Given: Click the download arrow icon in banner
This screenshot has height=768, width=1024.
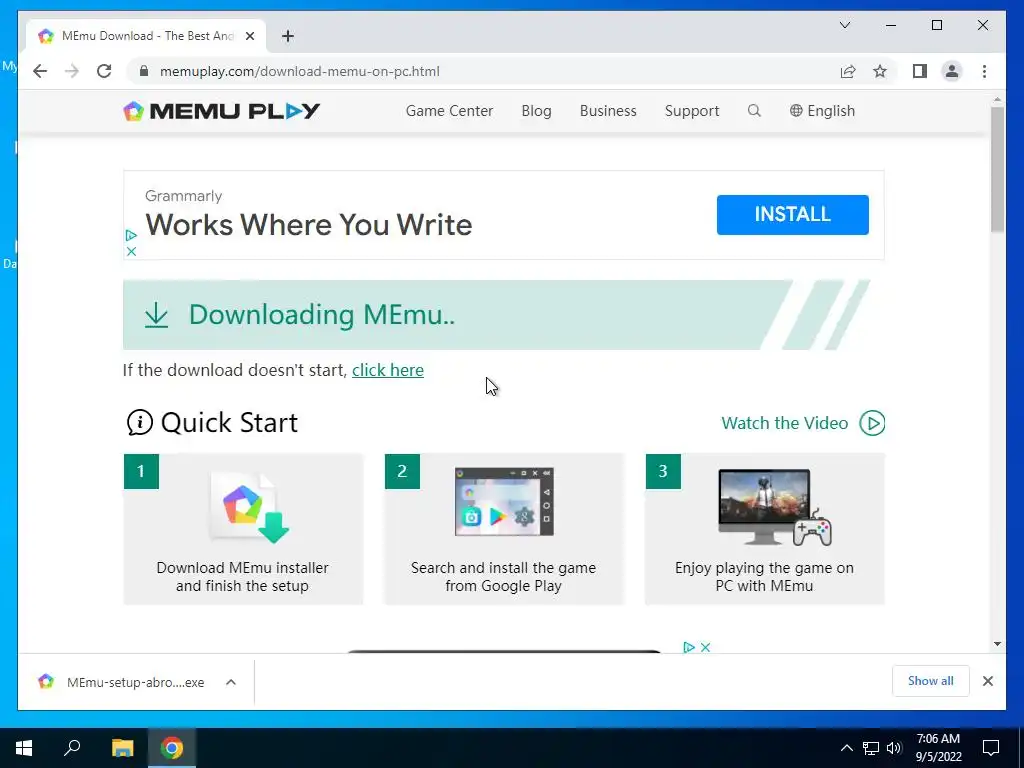Looking at the screenshot, I should point(156,315).
